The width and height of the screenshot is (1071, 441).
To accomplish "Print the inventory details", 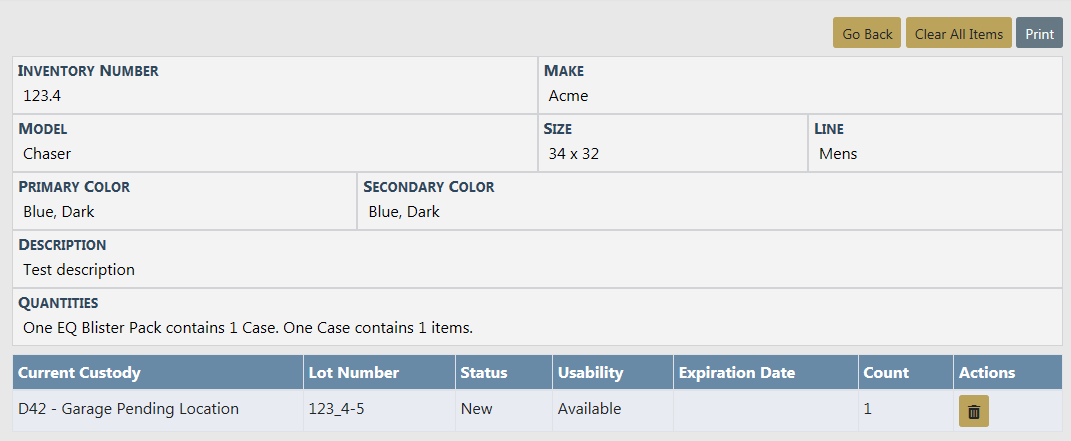I will pyautogui.click(x=1039, y=33).
